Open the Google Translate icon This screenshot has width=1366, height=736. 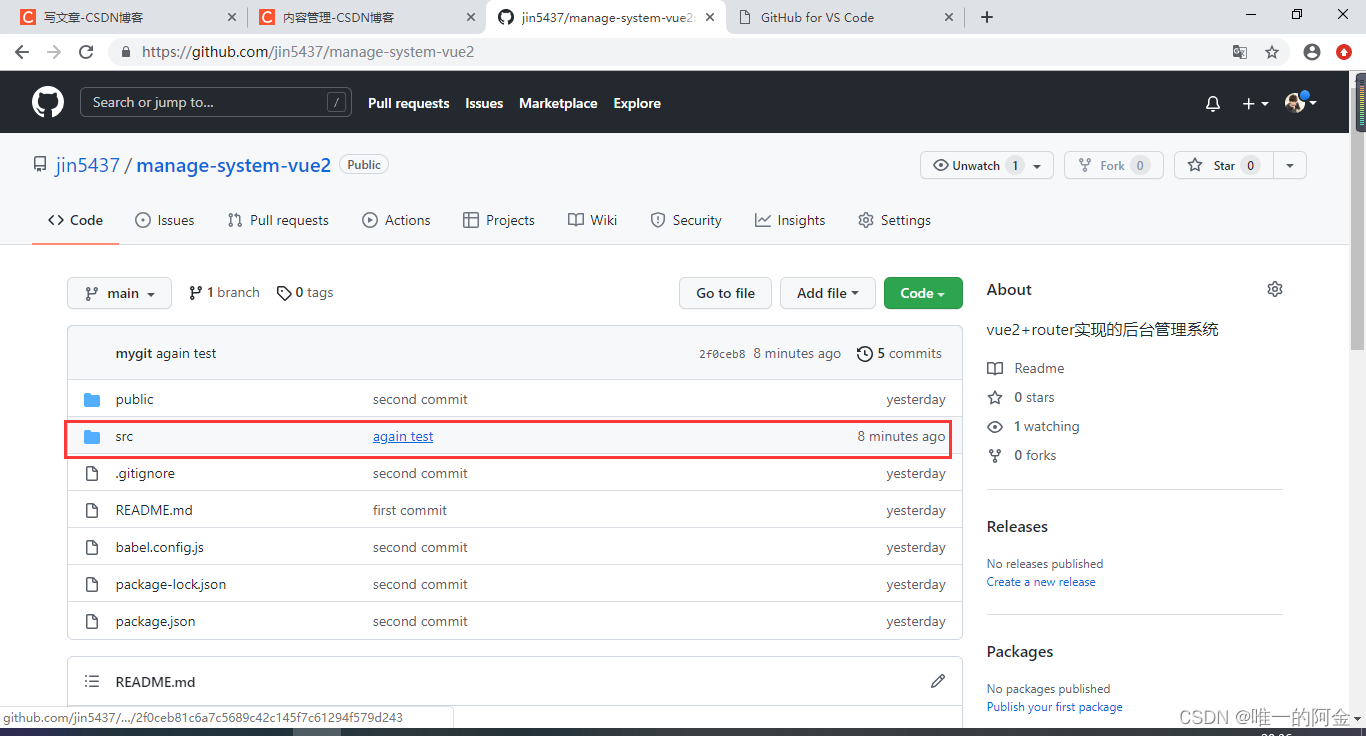click(1240, 52)
